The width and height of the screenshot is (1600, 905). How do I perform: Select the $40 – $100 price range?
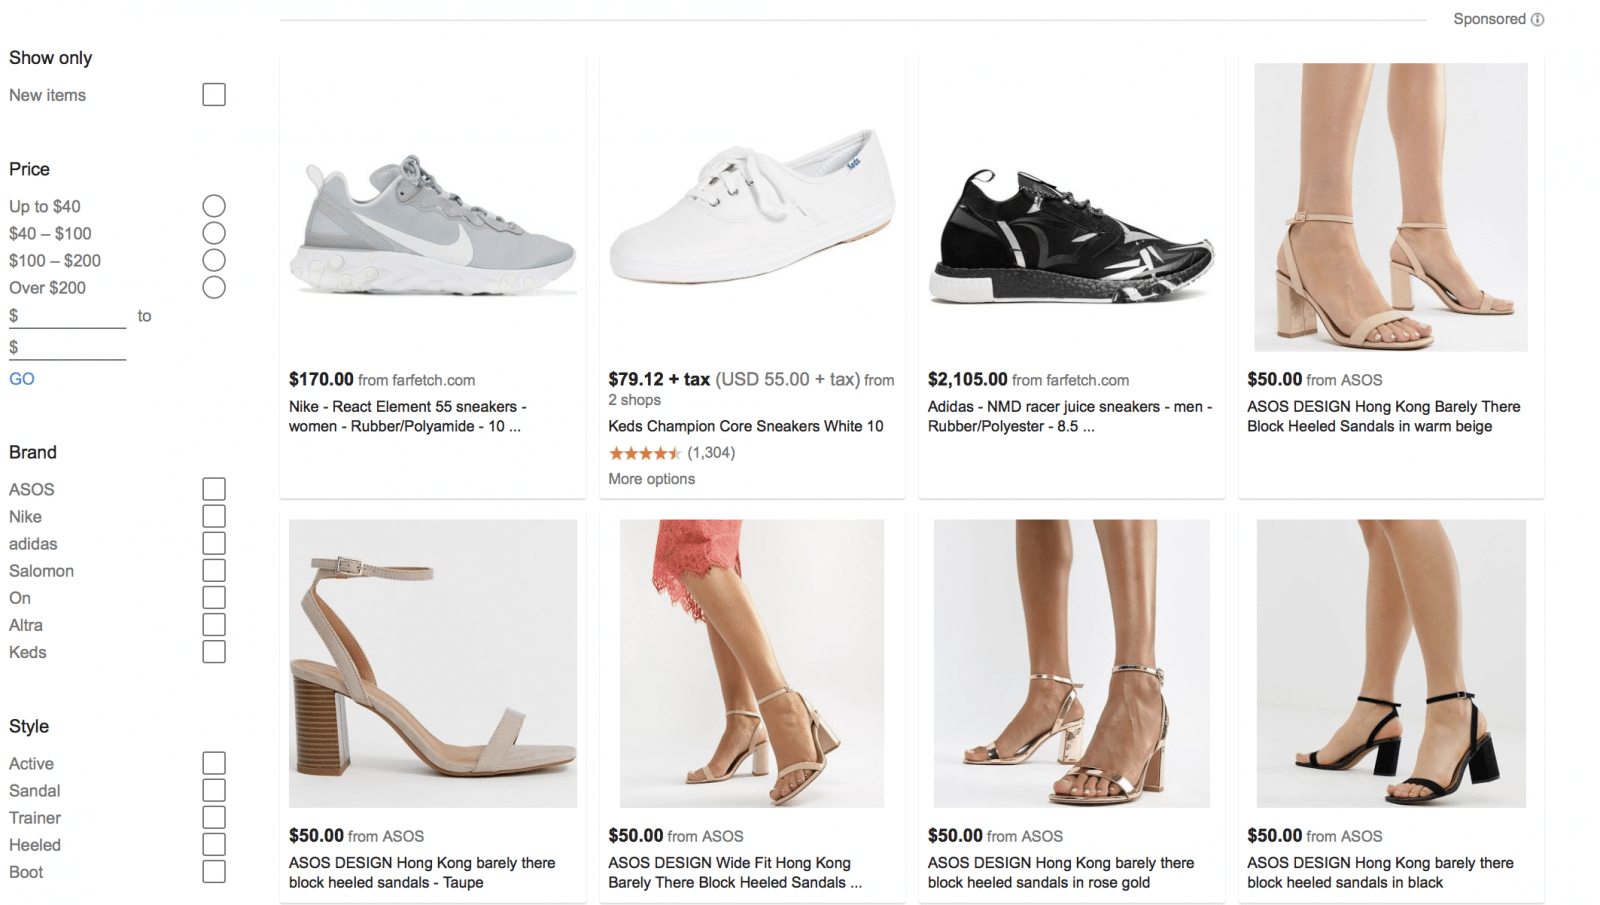pyautogui.click(x=214, y=233)
